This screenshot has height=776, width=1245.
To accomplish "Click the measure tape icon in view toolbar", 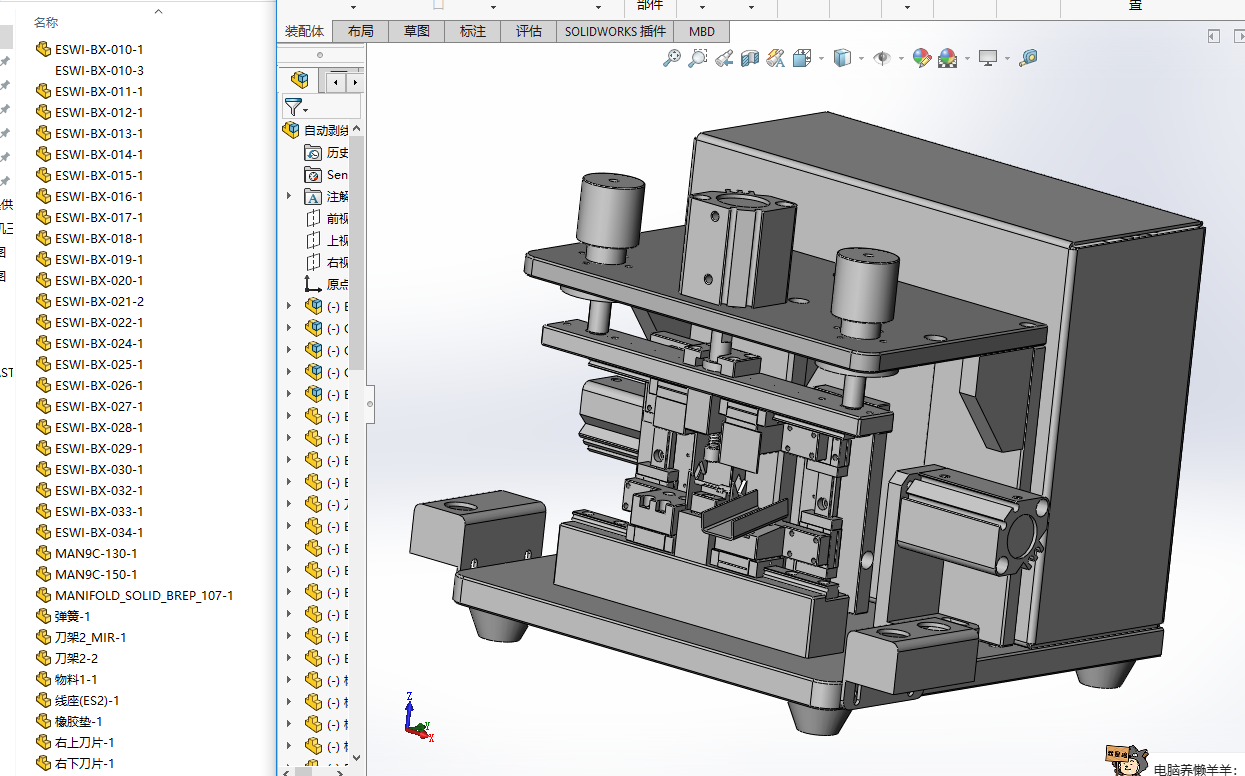I will click(1028, 59).
